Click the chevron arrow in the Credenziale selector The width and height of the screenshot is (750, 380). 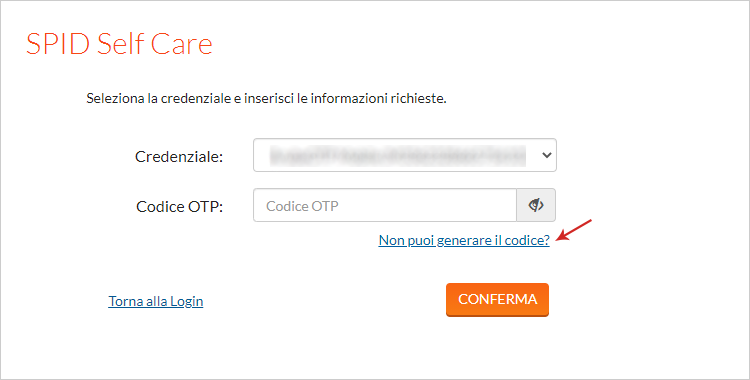547,155
